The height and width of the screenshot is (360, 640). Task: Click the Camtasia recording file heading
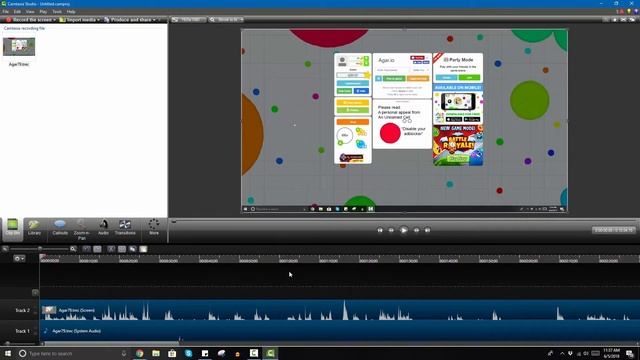pos(24,28)
